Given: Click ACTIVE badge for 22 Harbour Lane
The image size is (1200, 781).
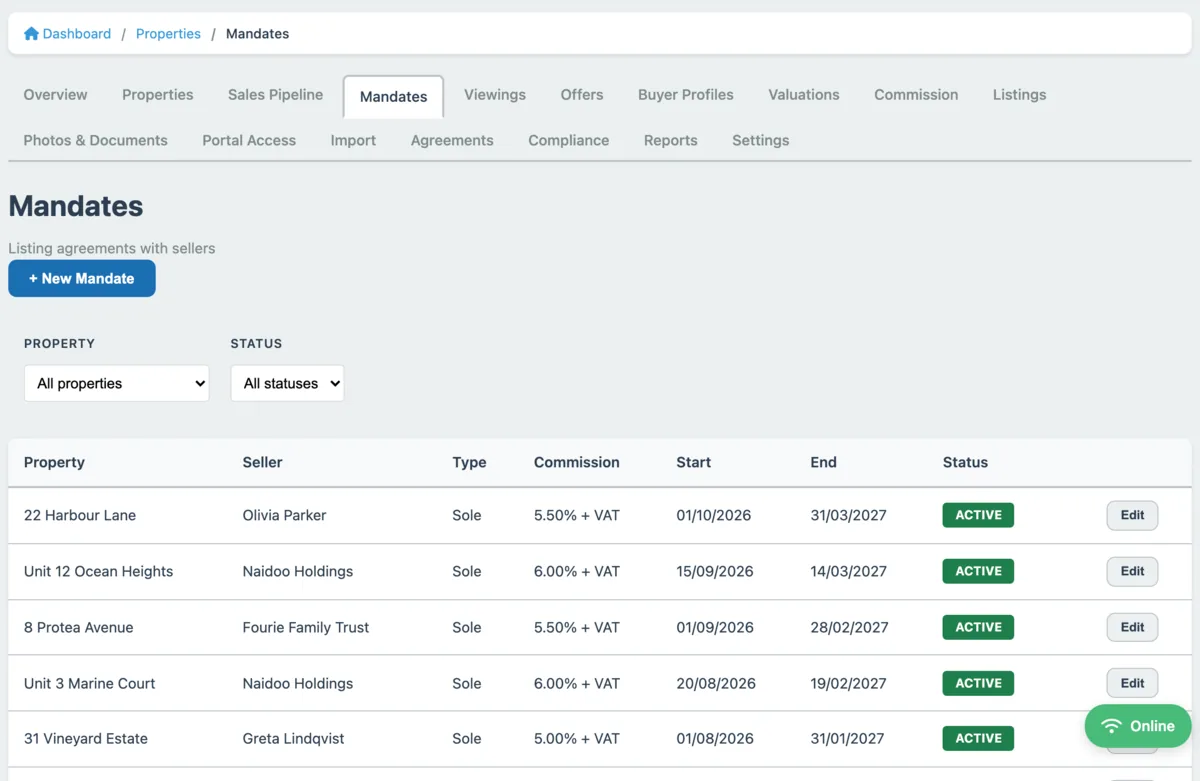Looking at the screenshot, I should point(978,516).
